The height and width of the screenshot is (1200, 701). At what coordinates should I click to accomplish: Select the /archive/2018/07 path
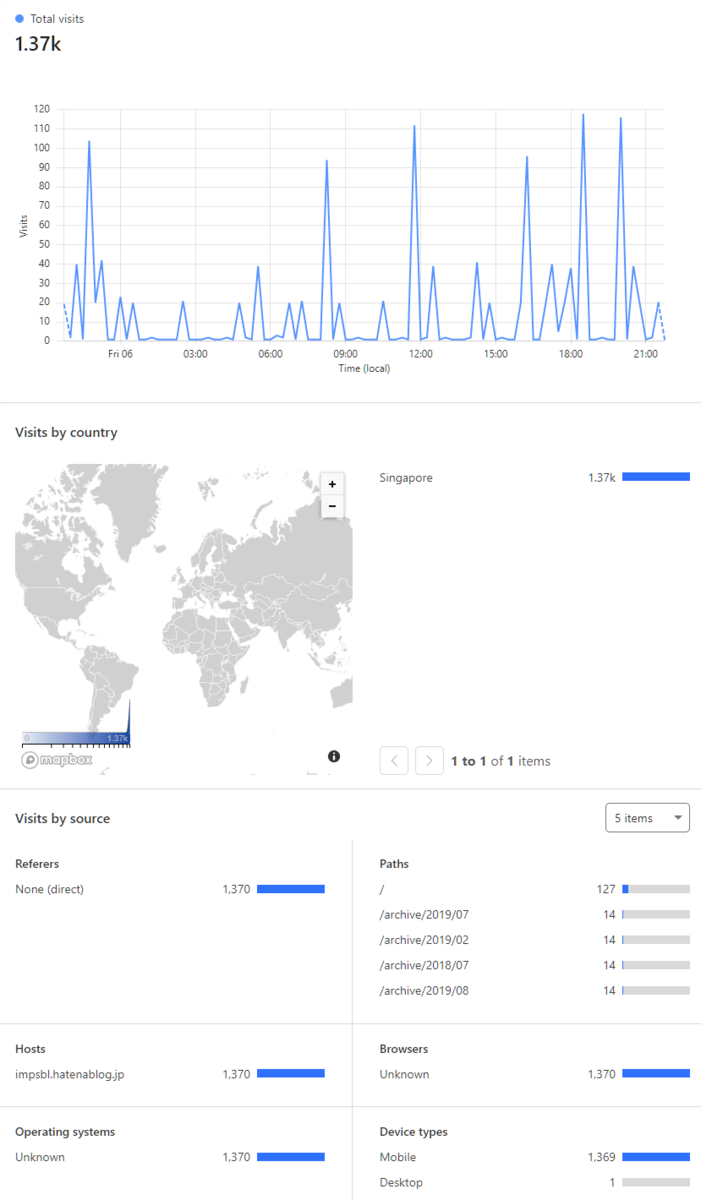pyautogui.click(x=534, y=965)
